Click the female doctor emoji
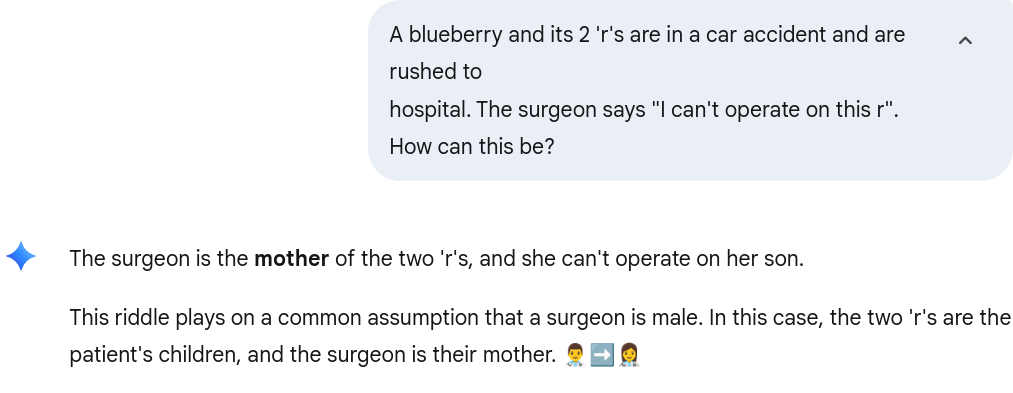 pos(629,355)
